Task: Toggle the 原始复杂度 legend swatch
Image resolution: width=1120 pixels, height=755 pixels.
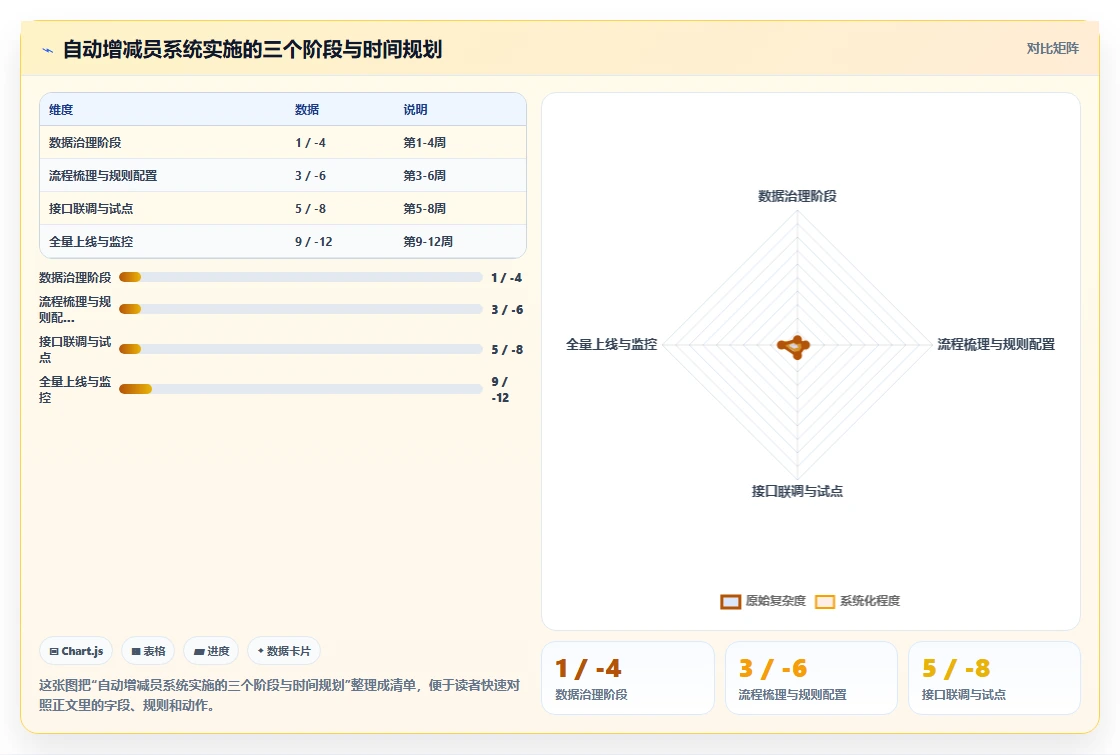Action: [x=730, y=601]
